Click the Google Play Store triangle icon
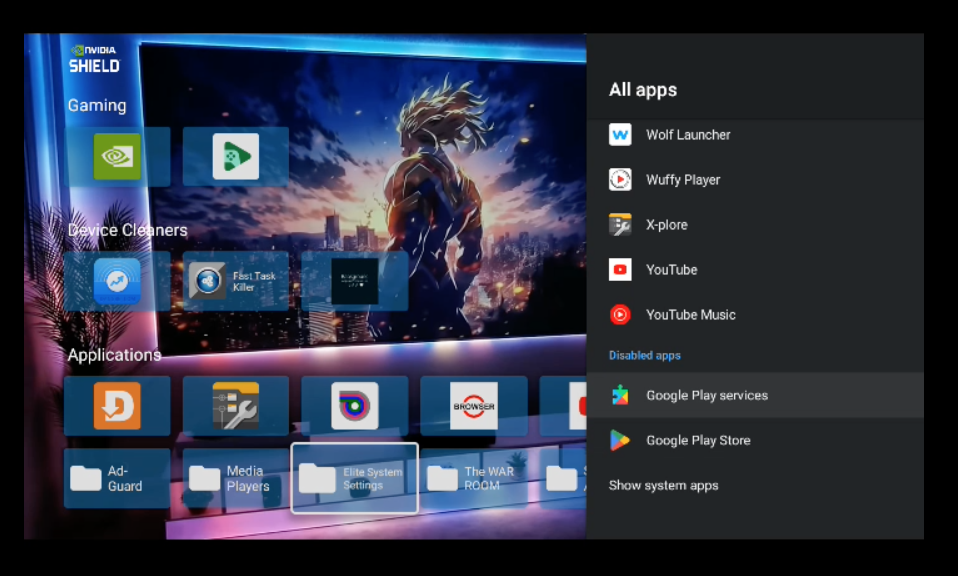The image size is (958, 576). tap(620, 440)
